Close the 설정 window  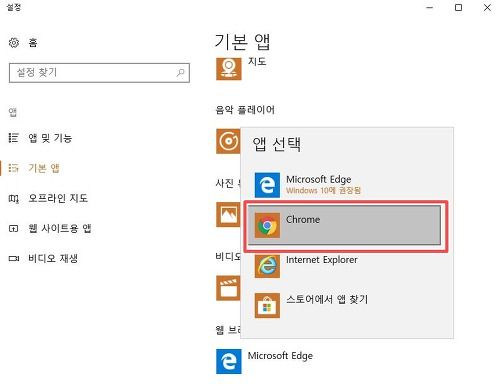click(x=487, y=7)
